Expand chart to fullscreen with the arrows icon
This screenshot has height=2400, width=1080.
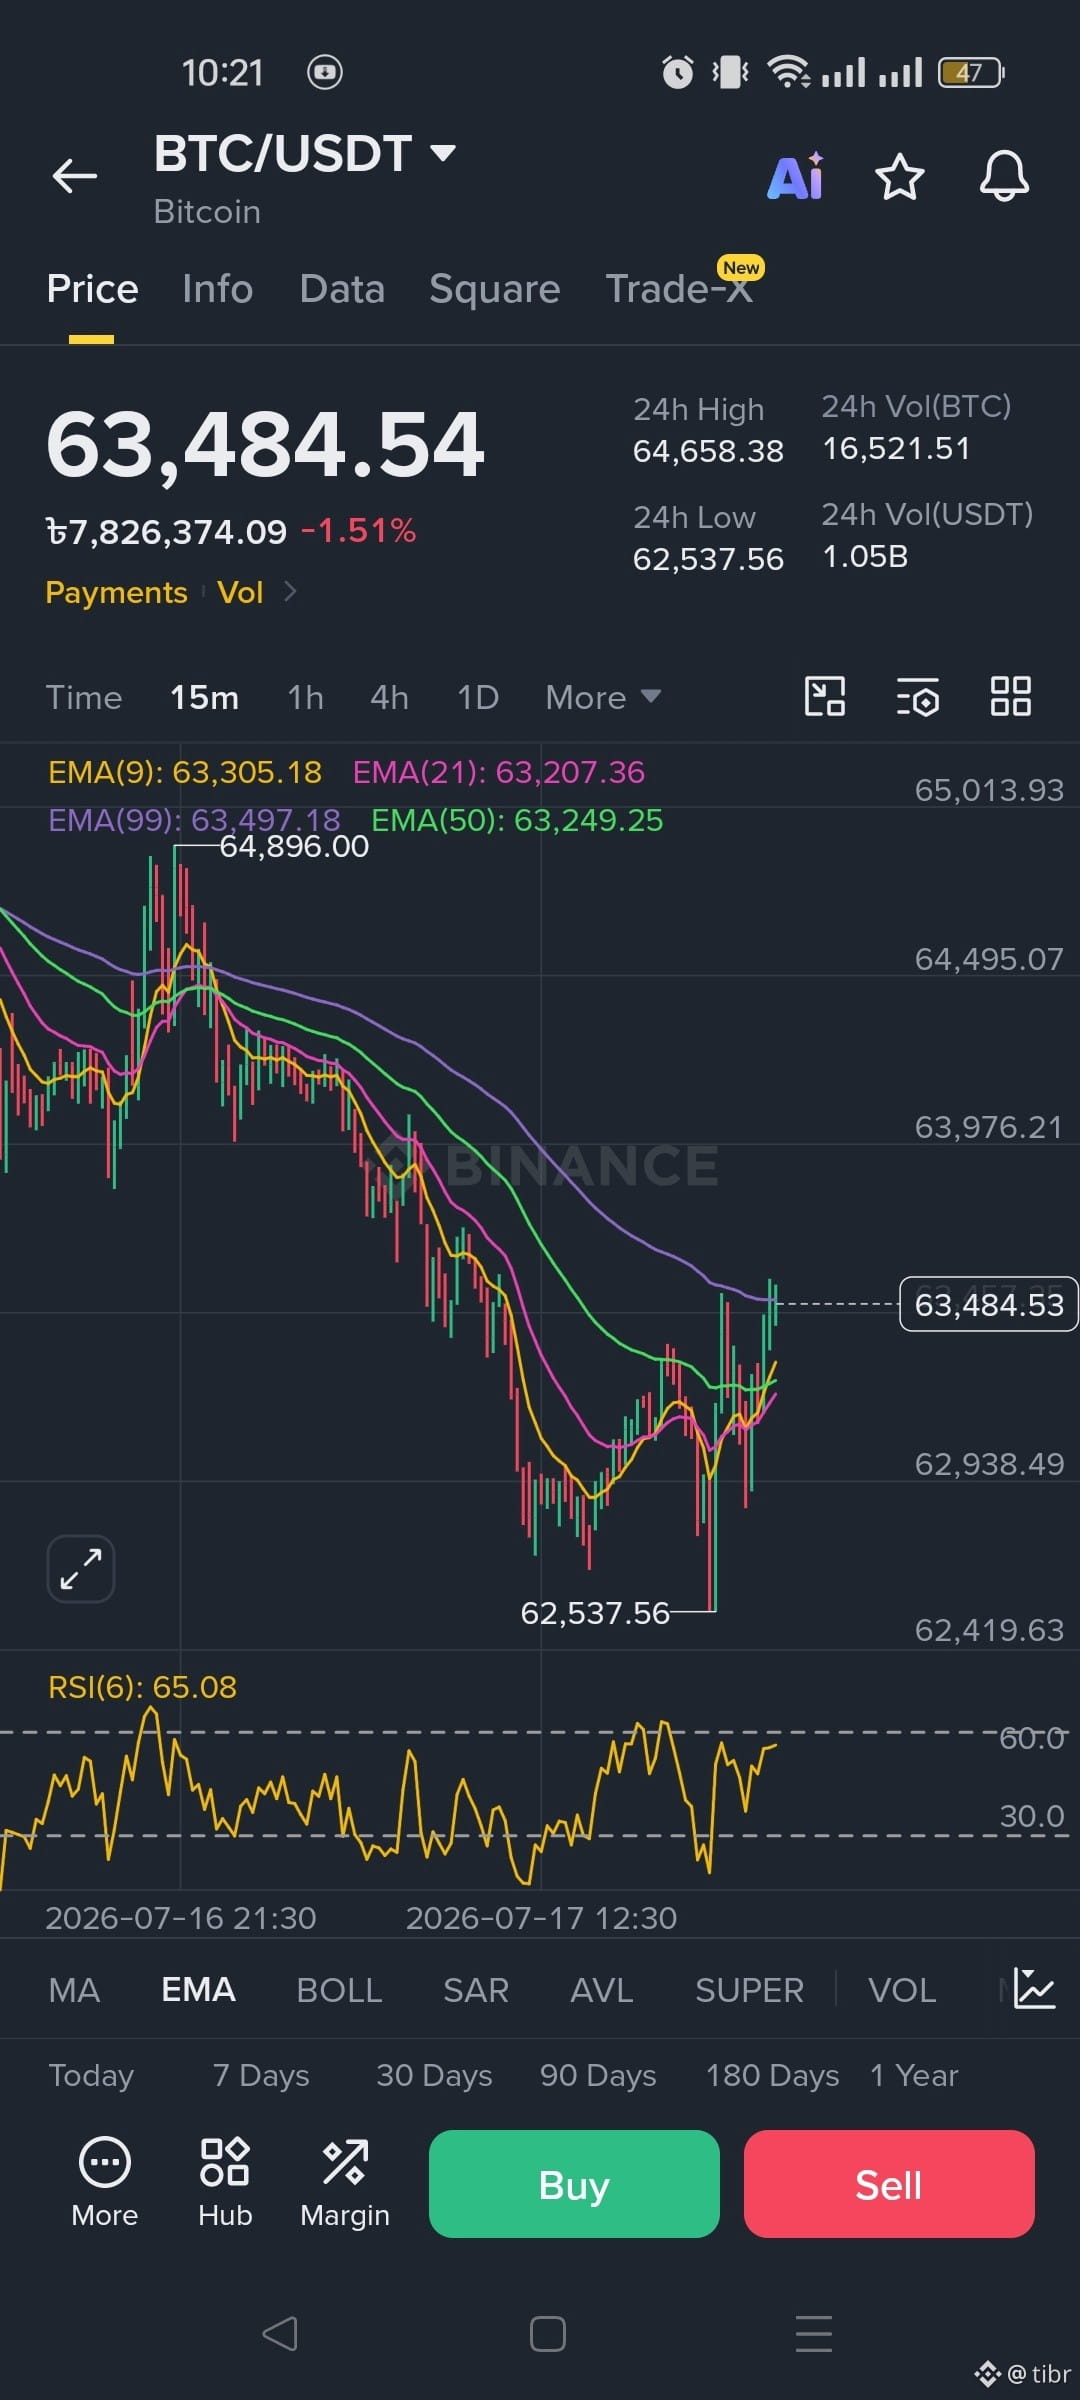click(81, 1568)
